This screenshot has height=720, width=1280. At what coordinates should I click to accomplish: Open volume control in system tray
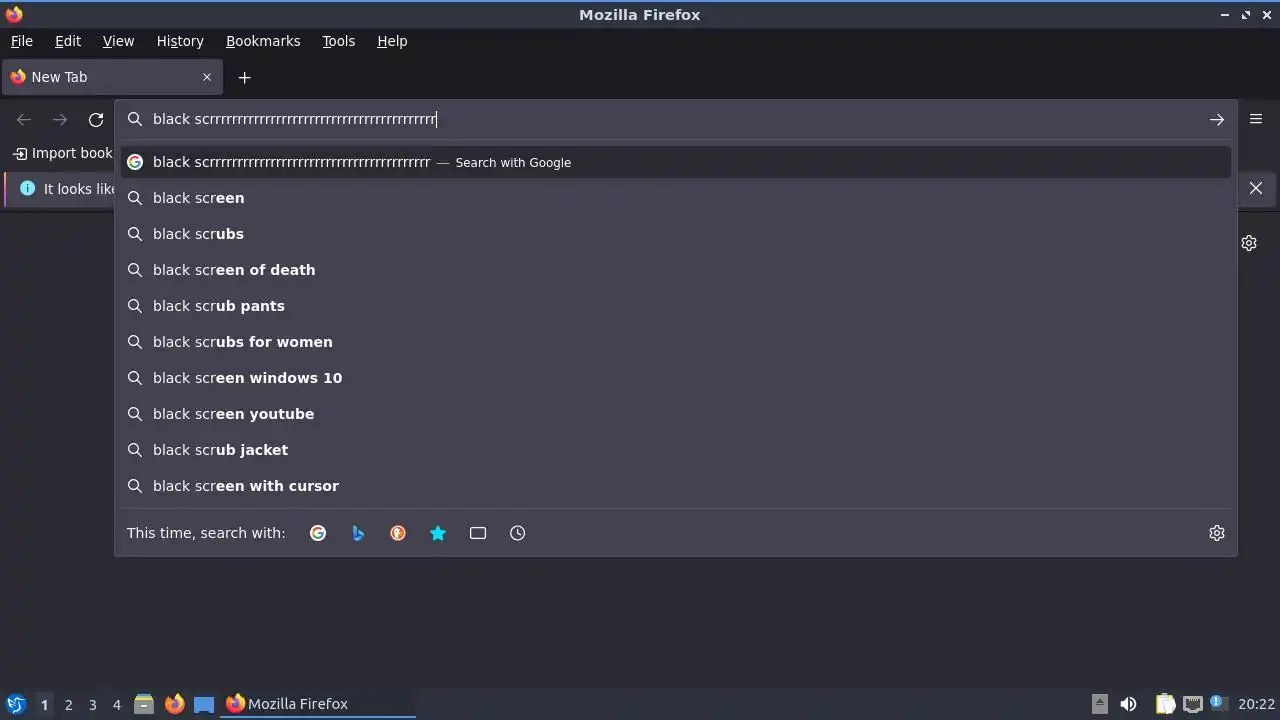[x=1128, y=704]
